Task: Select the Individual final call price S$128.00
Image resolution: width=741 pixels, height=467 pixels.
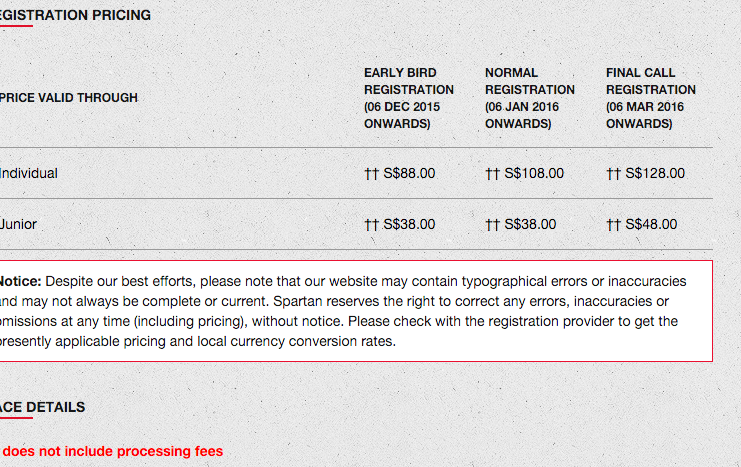Action: pyautogui.click(x=655, y=174)
